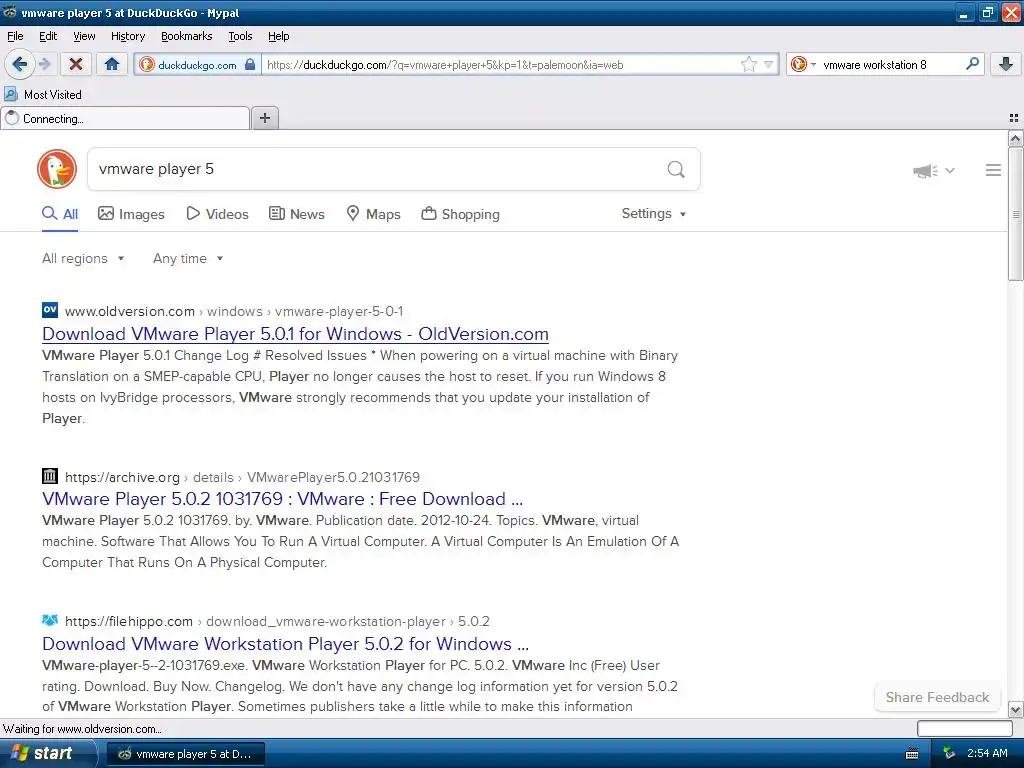Switch to News results tab

(296, 214)
